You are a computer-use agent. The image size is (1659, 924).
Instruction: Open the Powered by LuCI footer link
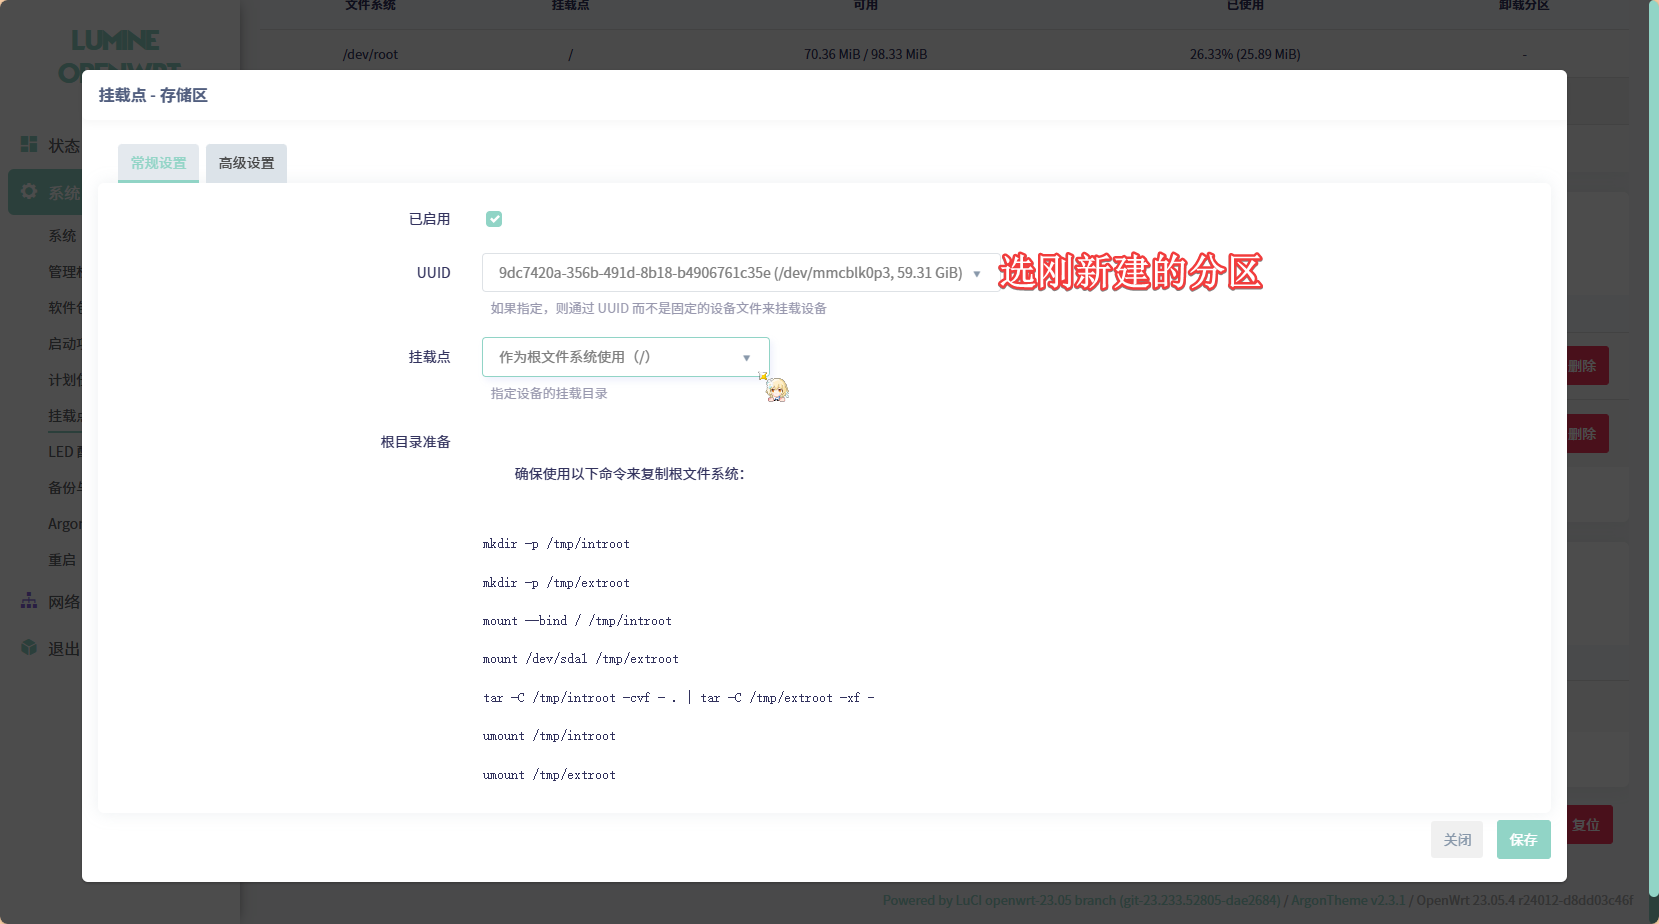pyautogui.click(x=1080, y=900)
